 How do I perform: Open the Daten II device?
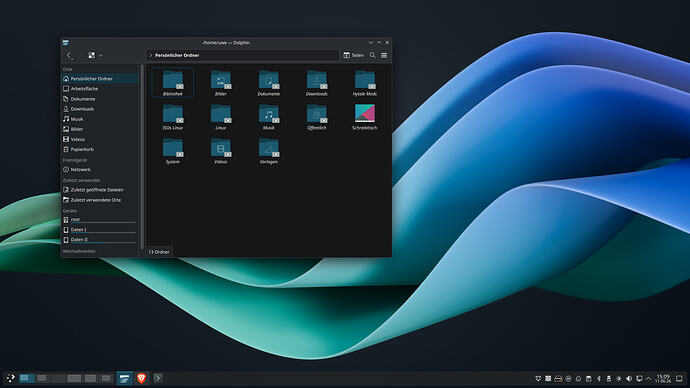(100, 240)
